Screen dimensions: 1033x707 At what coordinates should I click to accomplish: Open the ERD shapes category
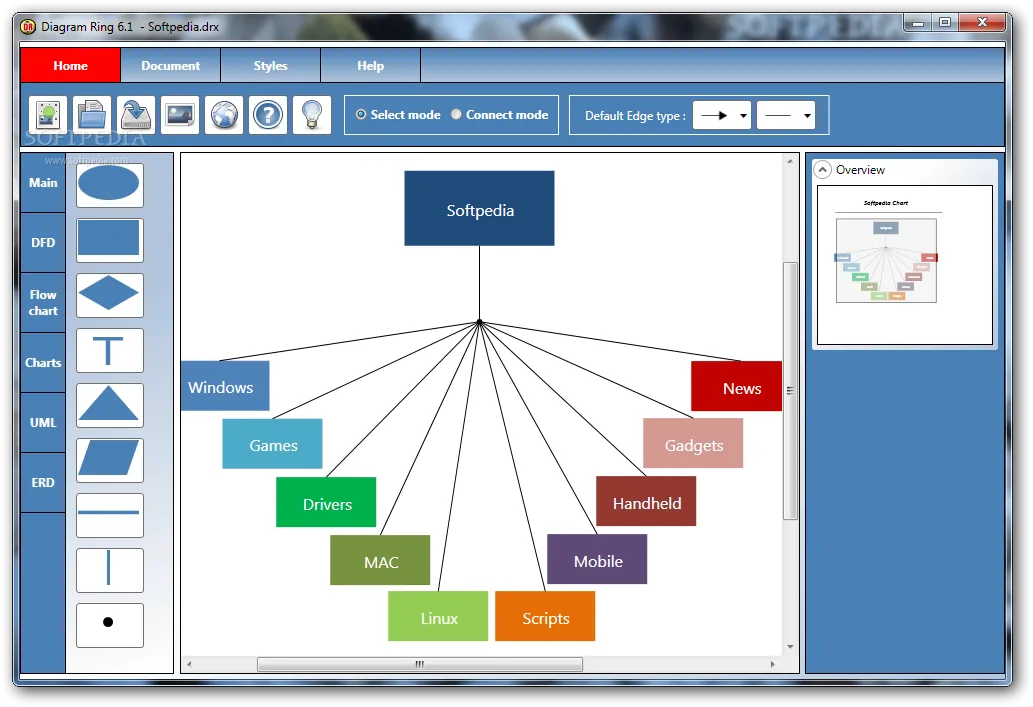click(43, 483)
